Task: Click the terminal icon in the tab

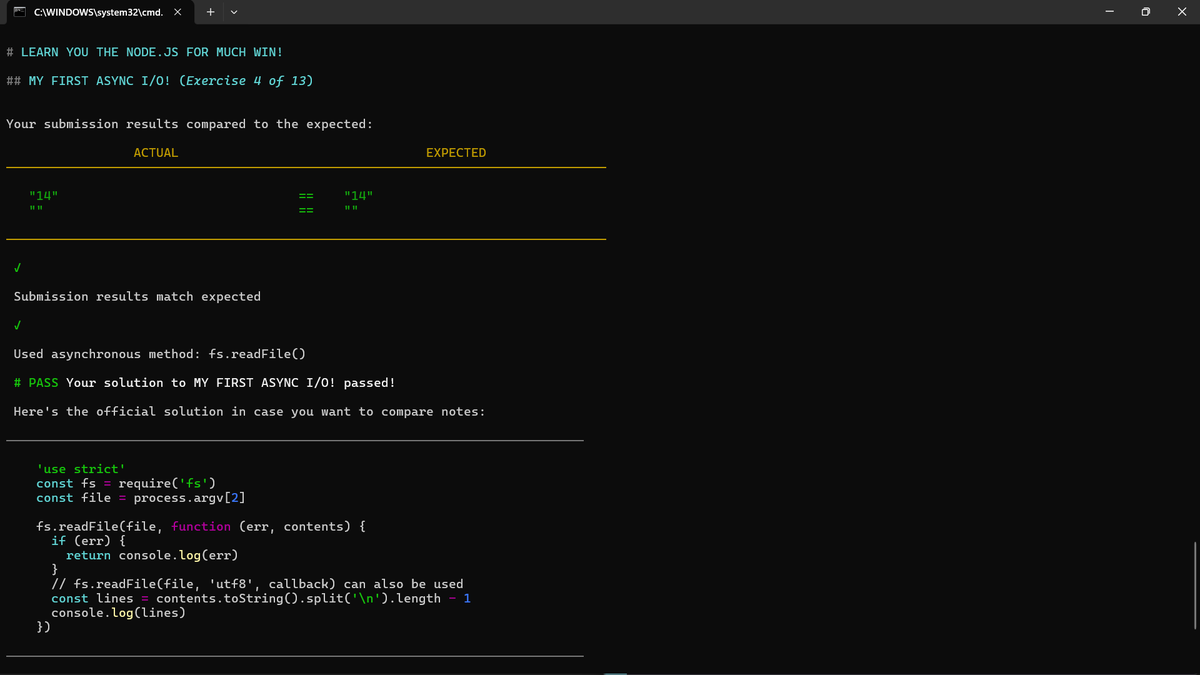Action: click(x=19, y=12)
